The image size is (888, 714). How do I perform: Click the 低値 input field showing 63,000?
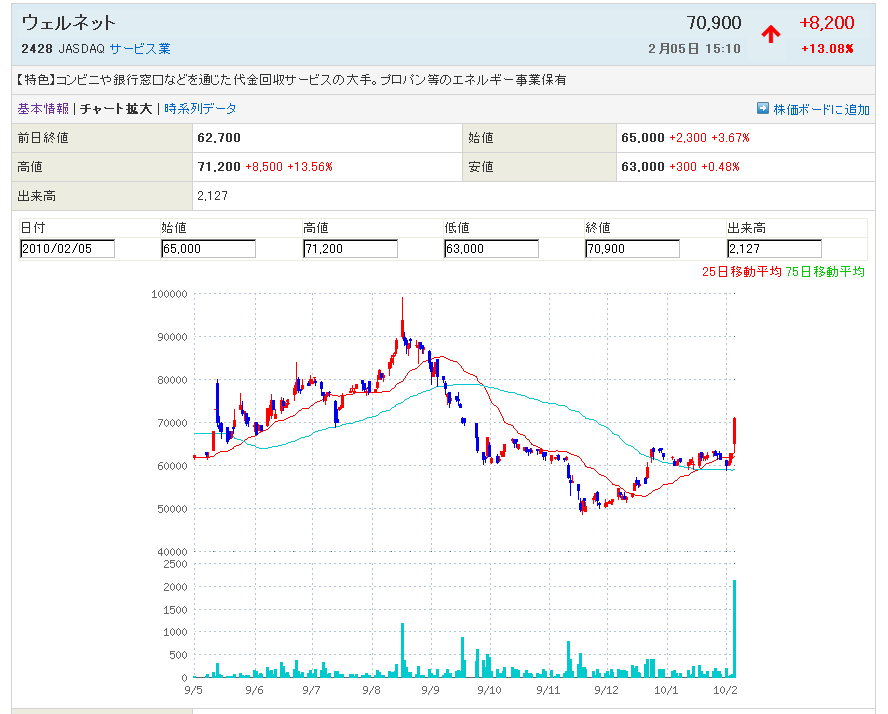(x=491, y=249)
